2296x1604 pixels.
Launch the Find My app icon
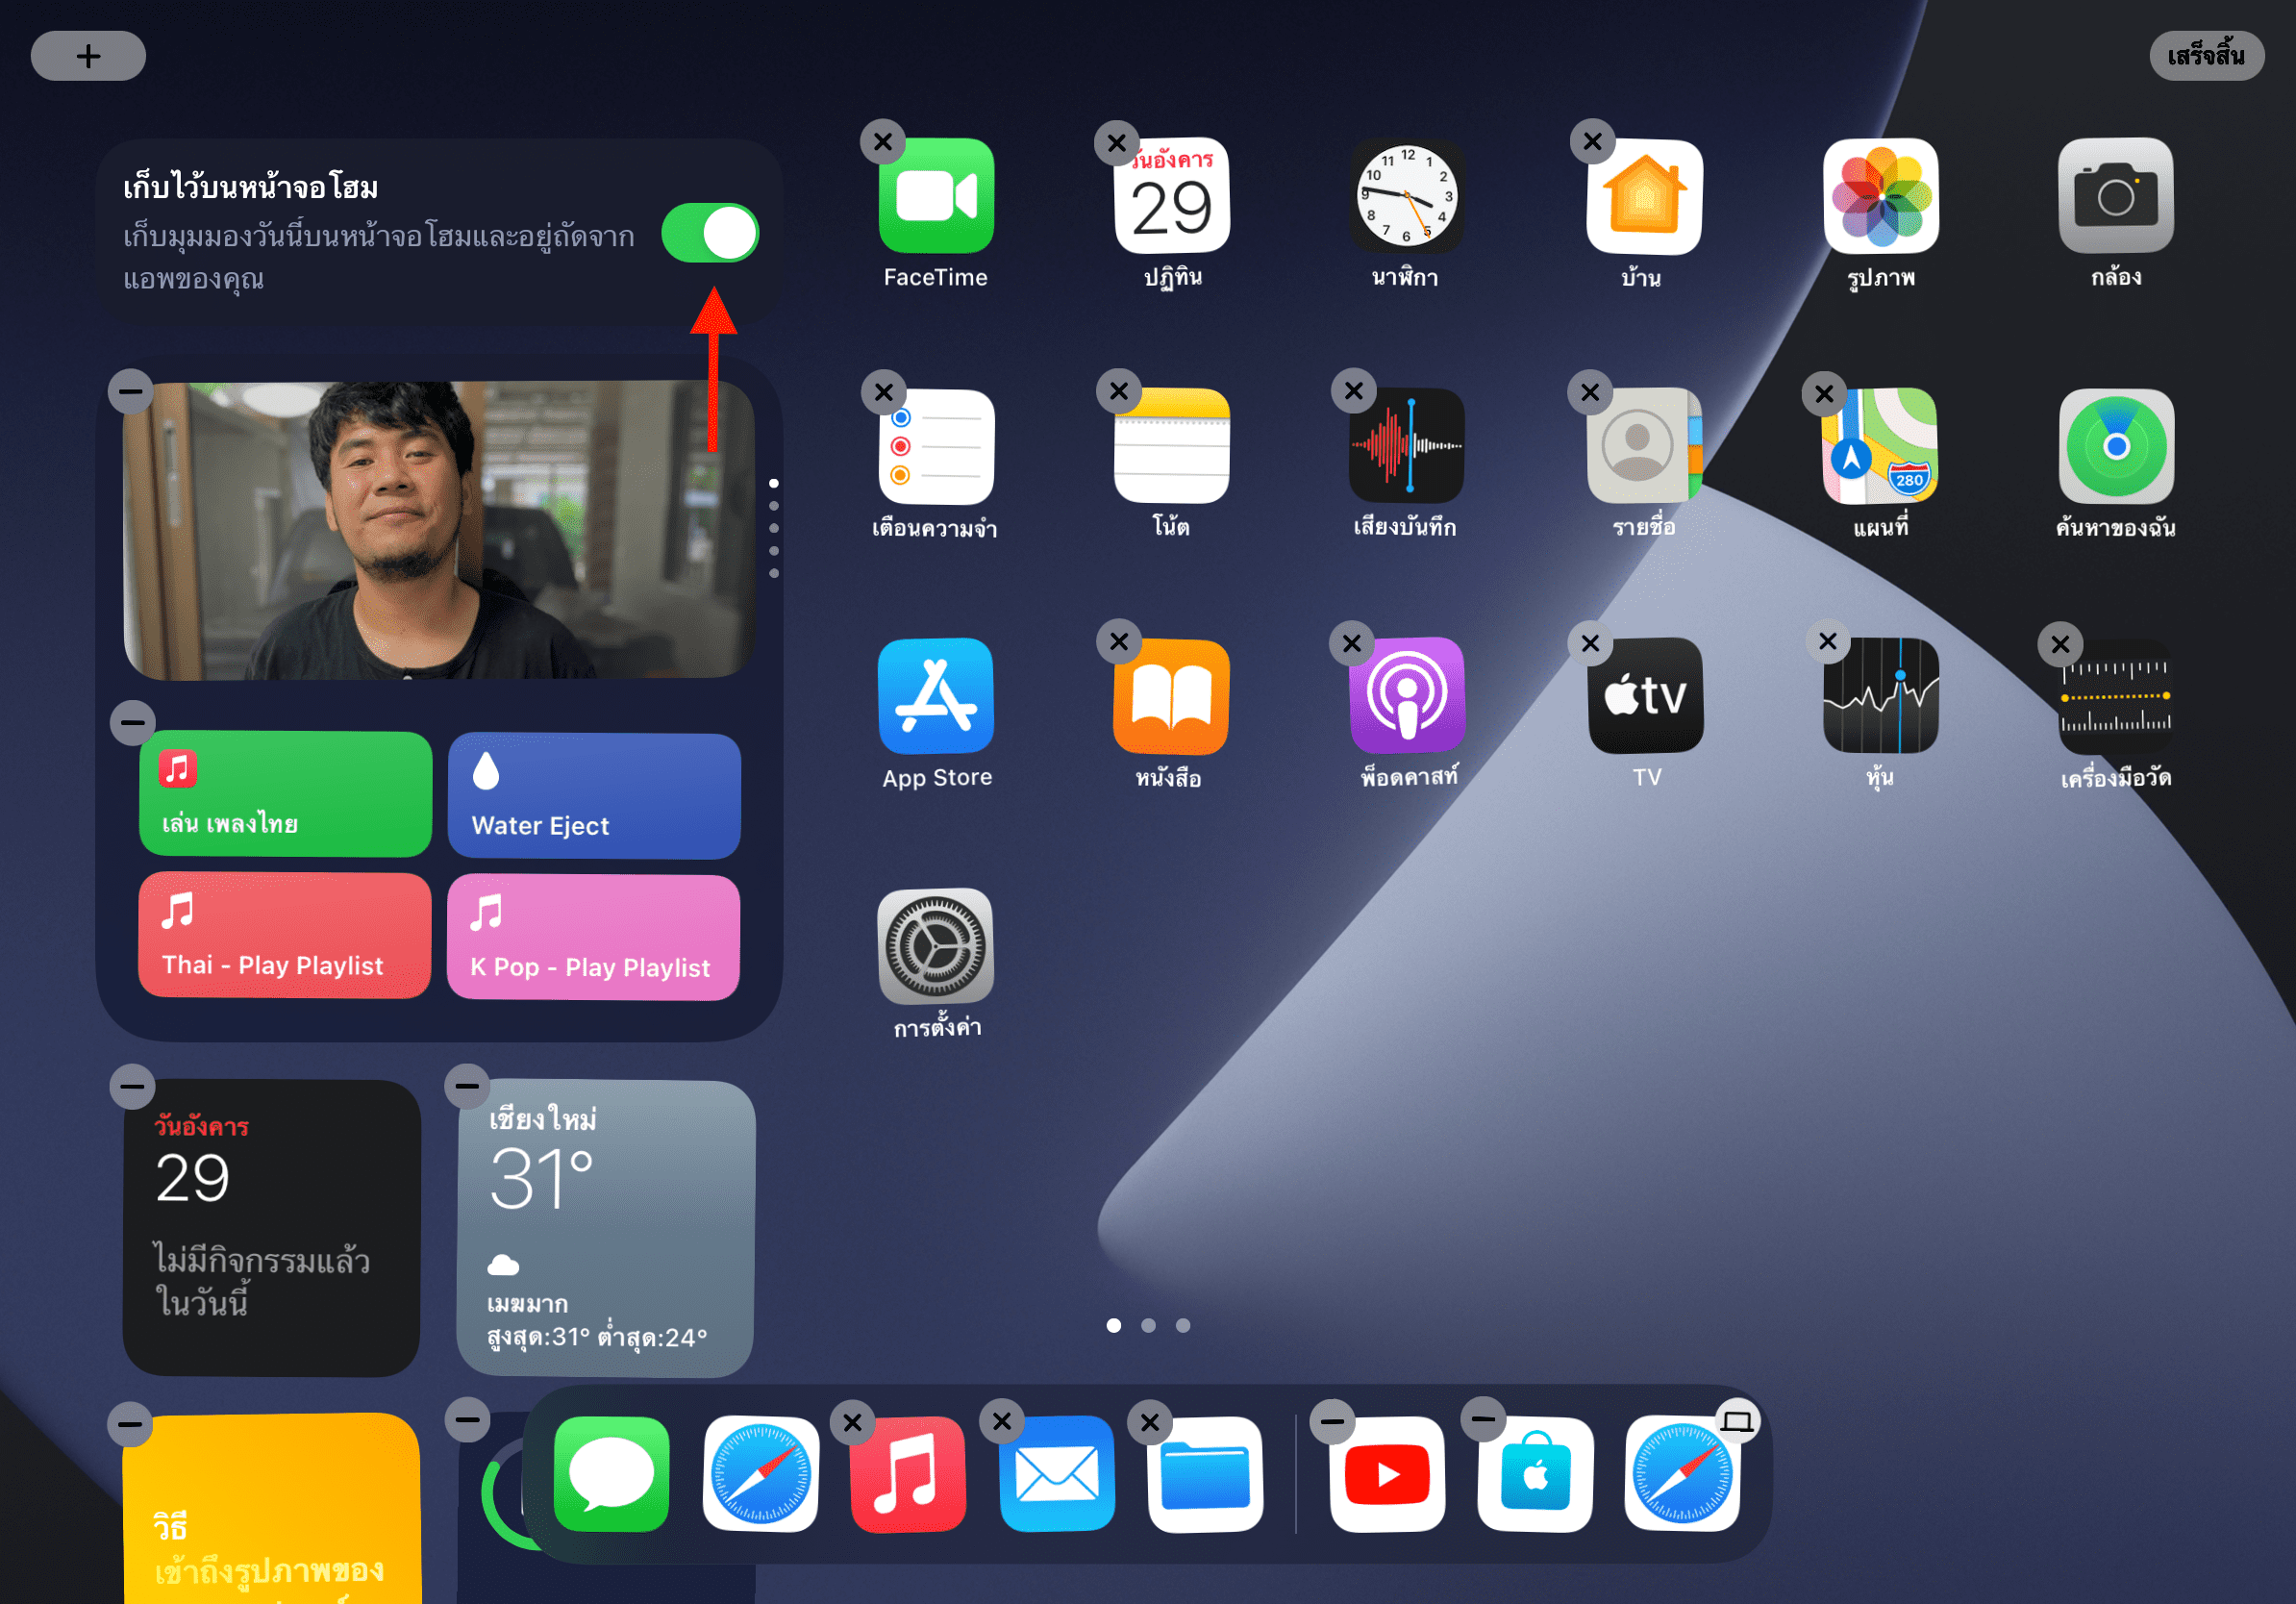[x=2115, y=446]
